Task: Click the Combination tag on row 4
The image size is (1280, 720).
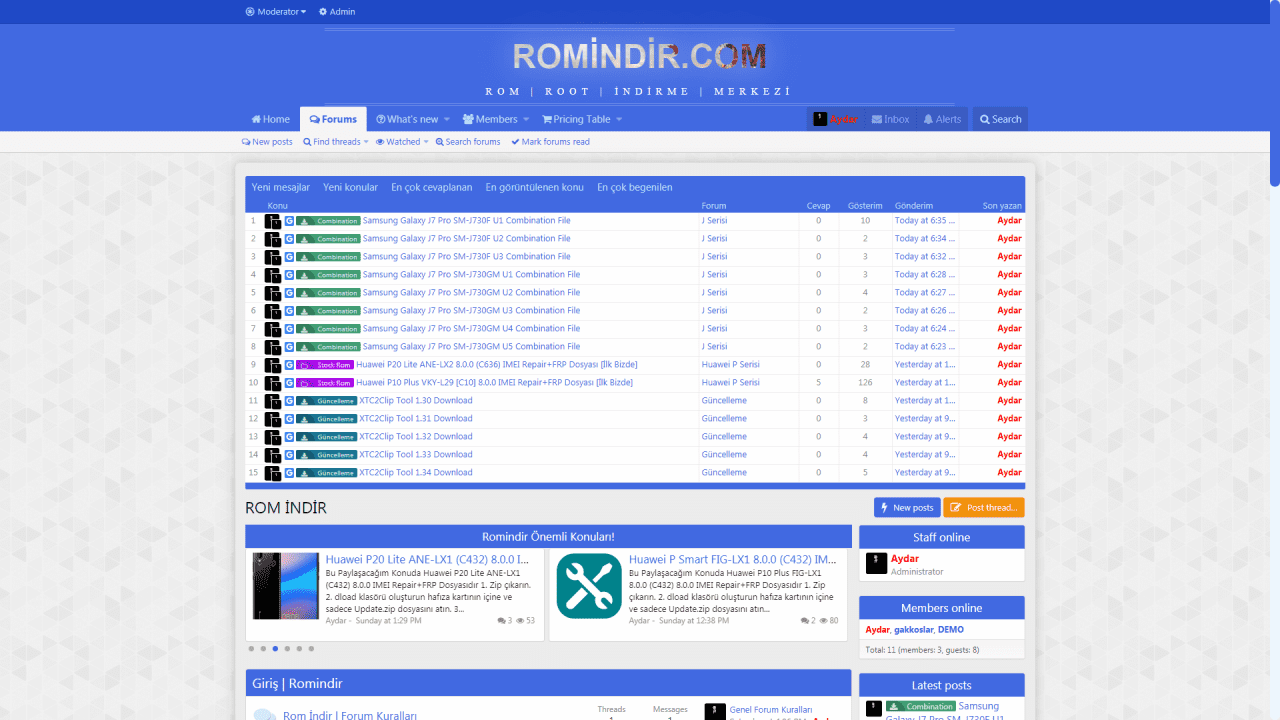Action: [328, 275]
